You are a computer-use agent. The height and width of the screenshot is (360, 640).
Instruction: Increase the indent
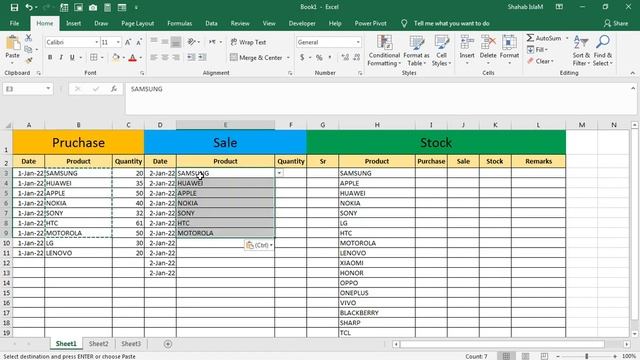click(x=202, y=58)
